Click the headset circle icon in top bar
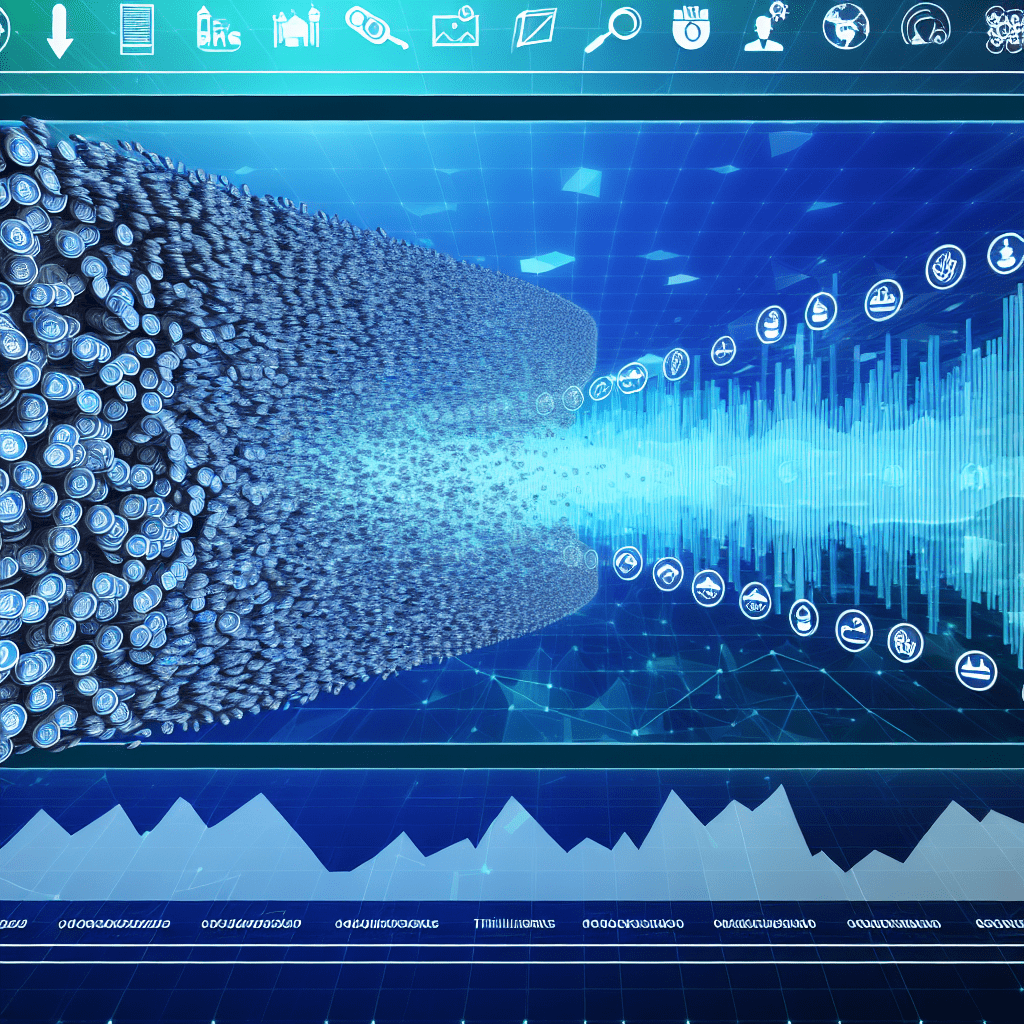 [926, 27]
